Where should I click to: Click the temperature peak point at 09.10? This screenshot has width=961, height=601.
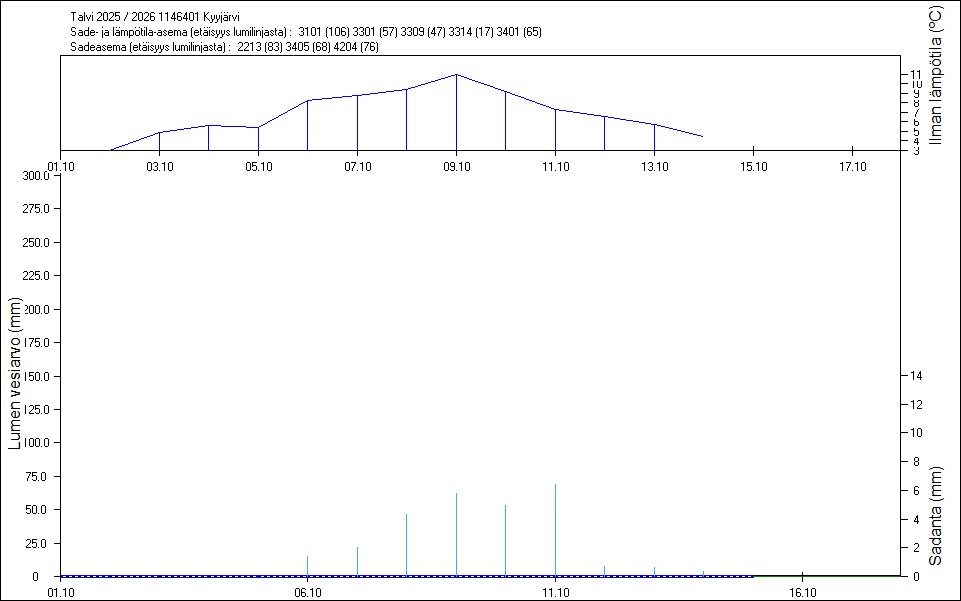point(456,74)
